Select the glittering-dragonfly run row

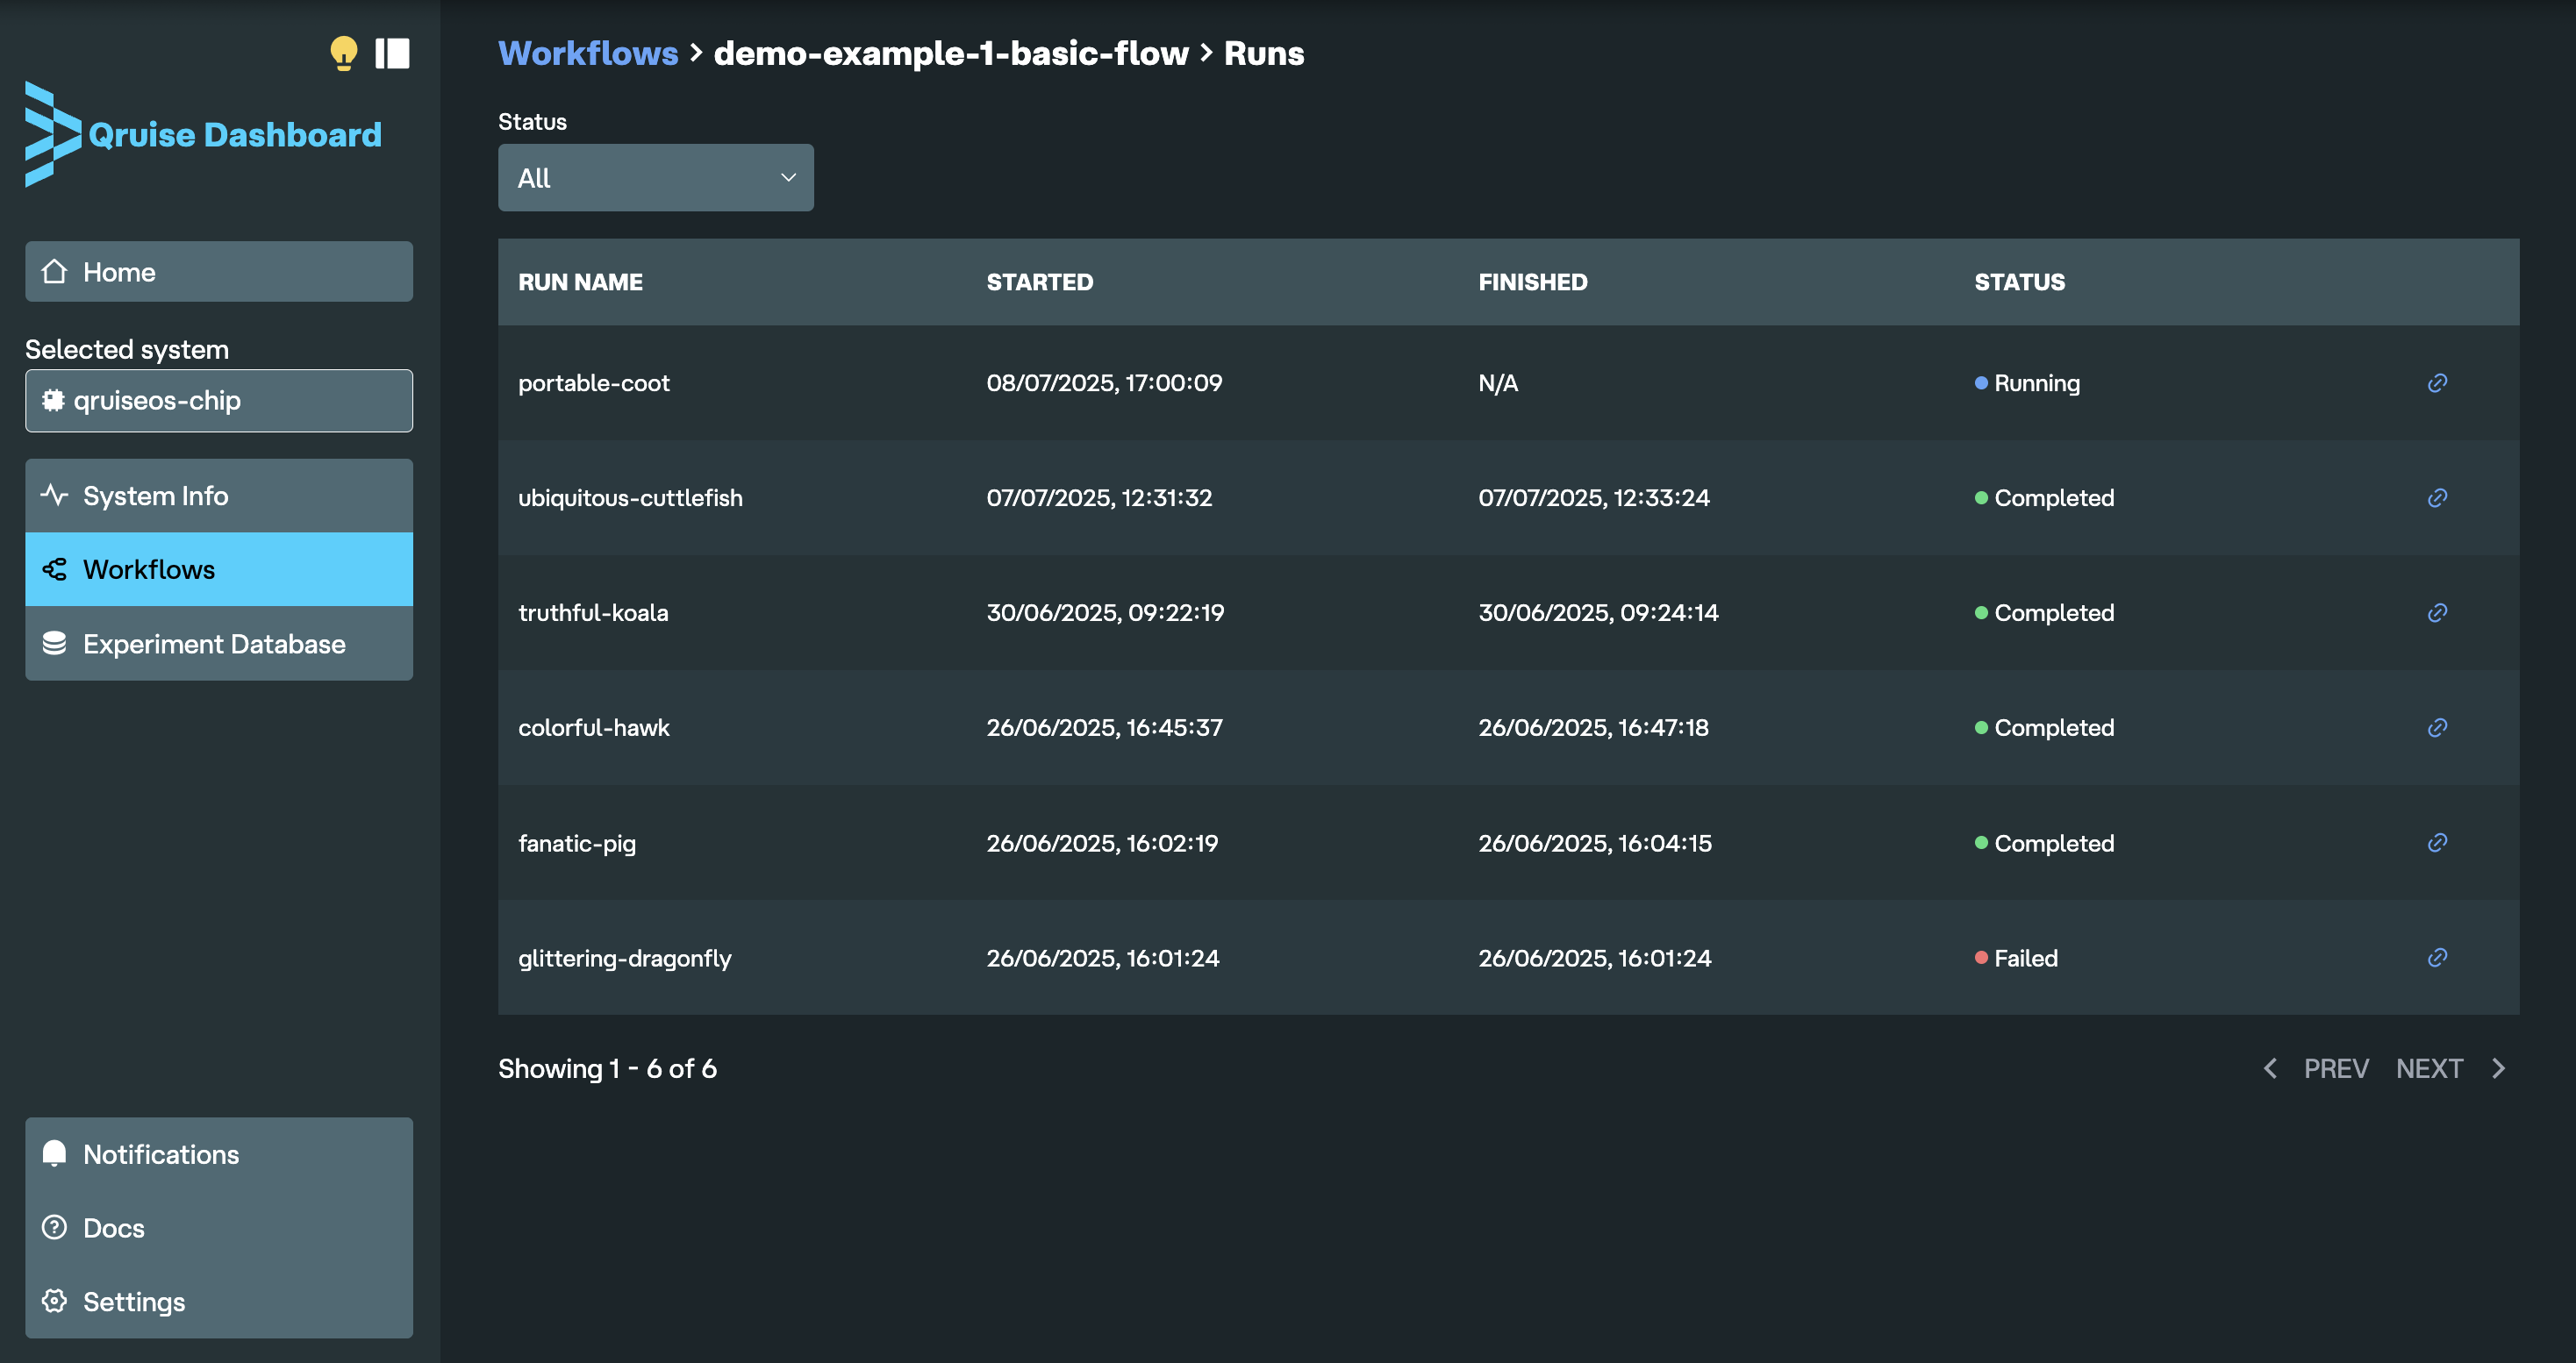[624, 958]
